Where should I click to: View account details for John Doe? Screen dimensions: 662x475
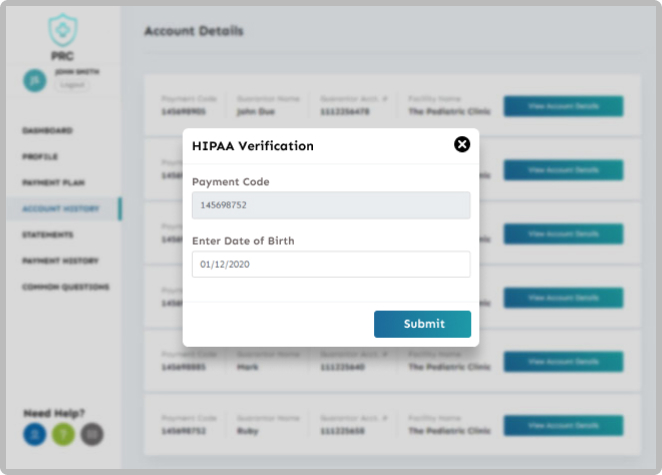[563, 106]
